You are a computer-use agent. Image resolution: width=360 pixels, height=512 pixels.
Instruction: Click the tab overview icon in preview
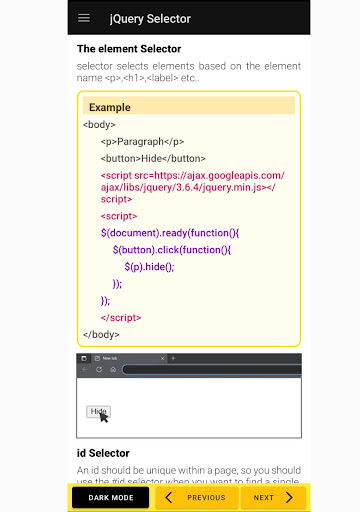click(84, 358)
